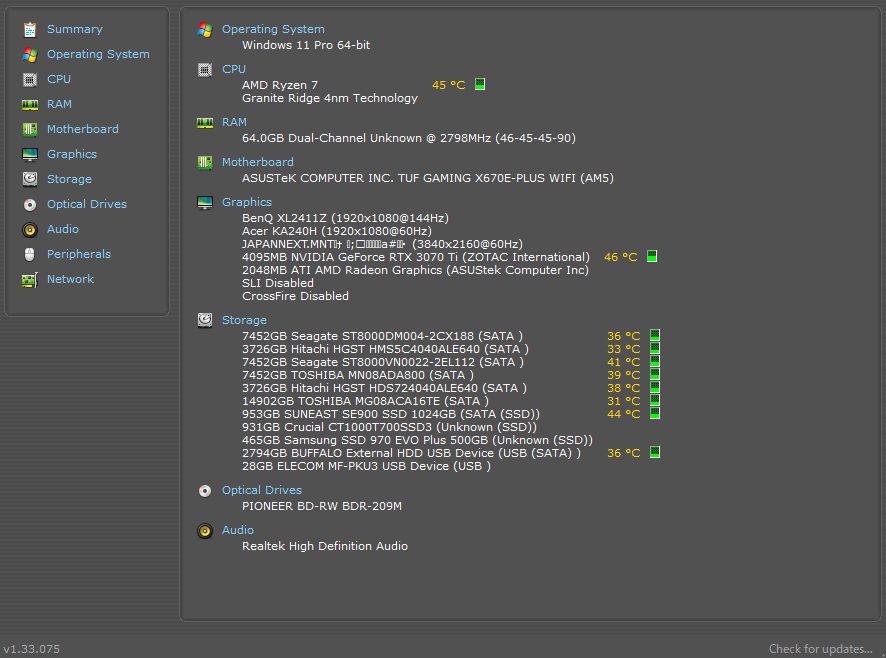
Task: Click the Summary icon in the sidebar
Action: [x=30, y=29]
